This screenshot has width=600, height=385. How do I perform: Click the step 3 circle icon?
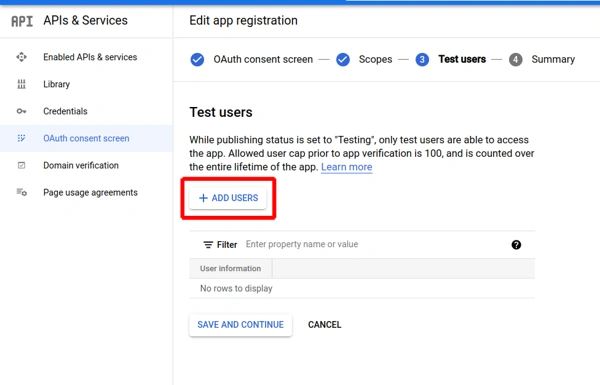(x=422, y=60)
